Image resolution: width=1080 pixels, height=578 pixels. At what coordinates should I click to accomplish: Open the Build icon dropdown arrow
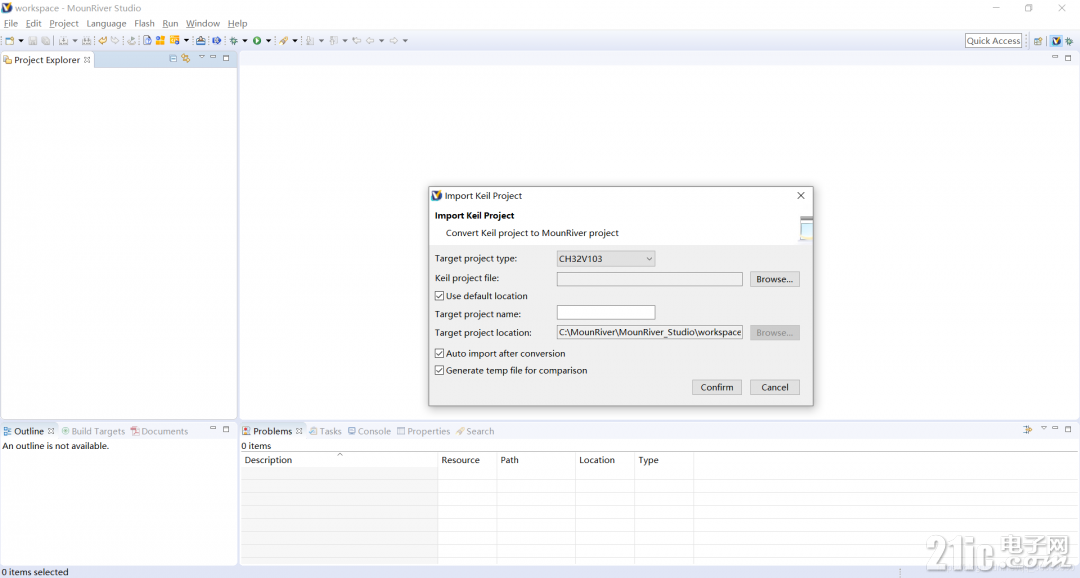(74, 41)
